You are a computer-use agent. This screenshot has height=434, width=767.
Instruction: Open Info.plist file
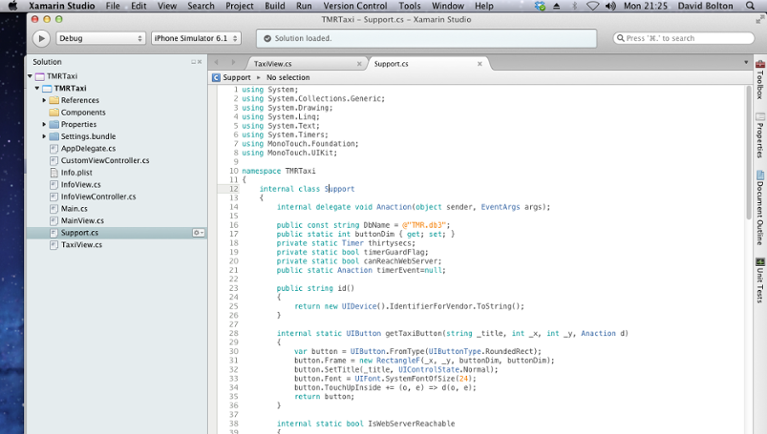coord(76,172)
